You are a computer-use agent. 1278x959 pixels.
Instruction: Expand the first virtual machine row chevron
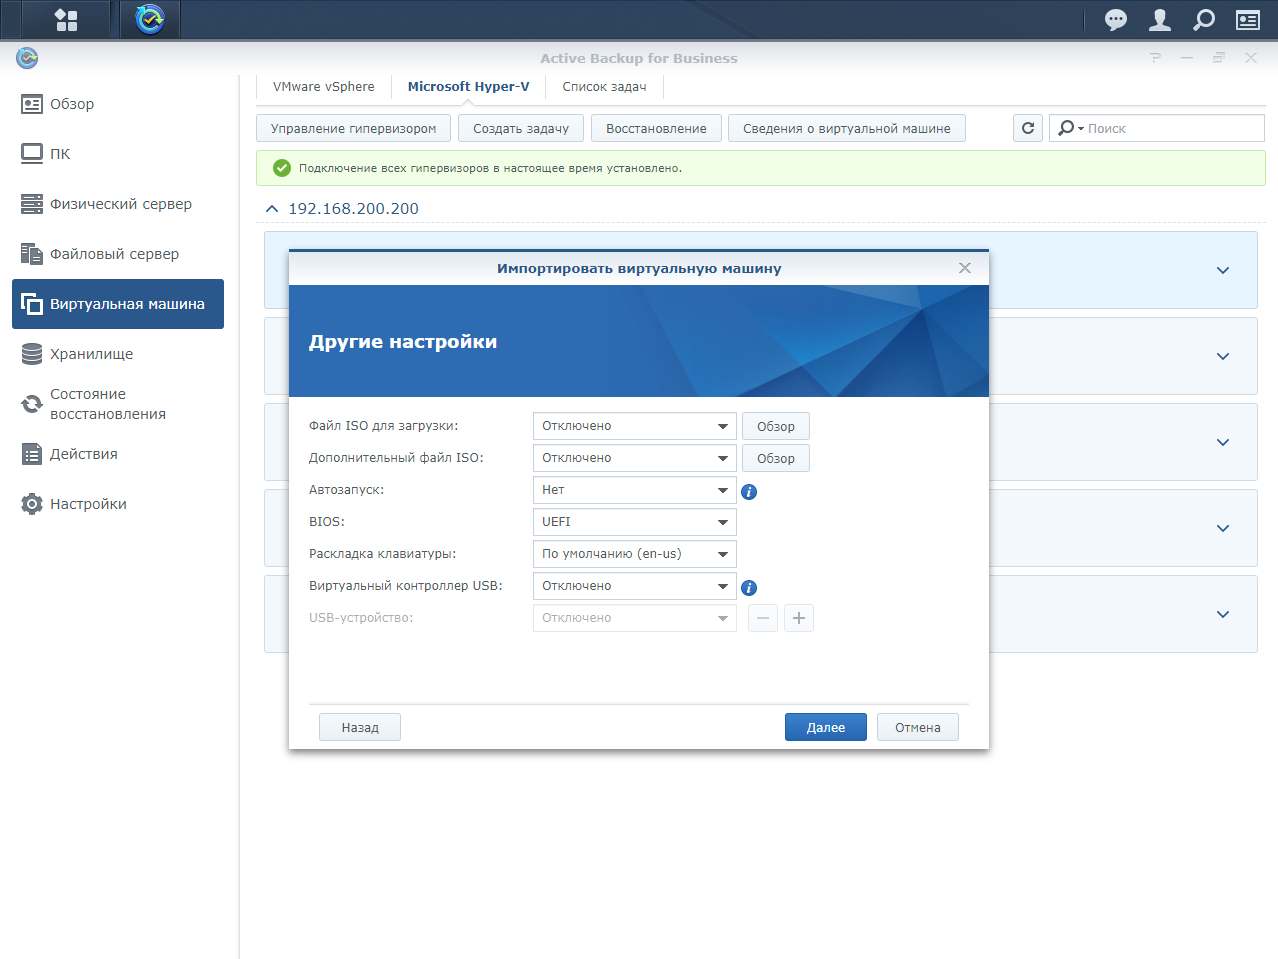click(x=1223, y=270)
